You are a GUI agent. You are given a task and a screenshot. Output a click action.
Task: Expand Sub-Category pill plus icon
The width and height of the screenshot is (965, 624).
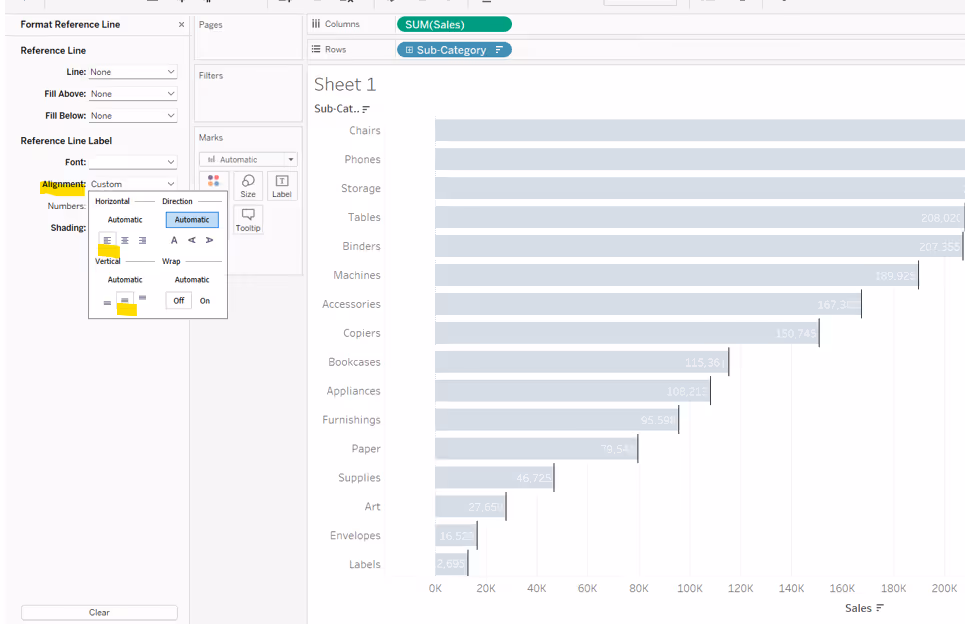point(409,50)
